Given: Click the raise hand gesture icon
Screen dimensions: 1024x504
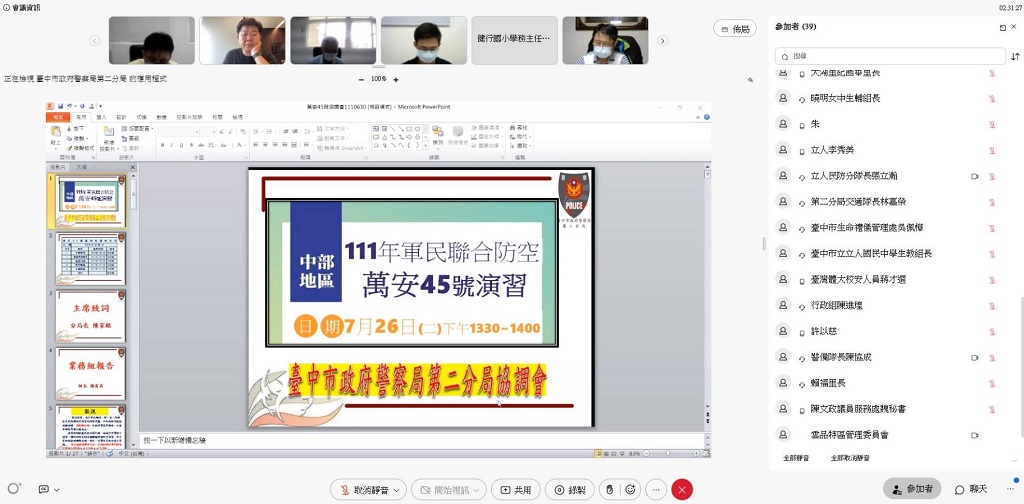Looking at the screenshot, I should tap(609, 490).
